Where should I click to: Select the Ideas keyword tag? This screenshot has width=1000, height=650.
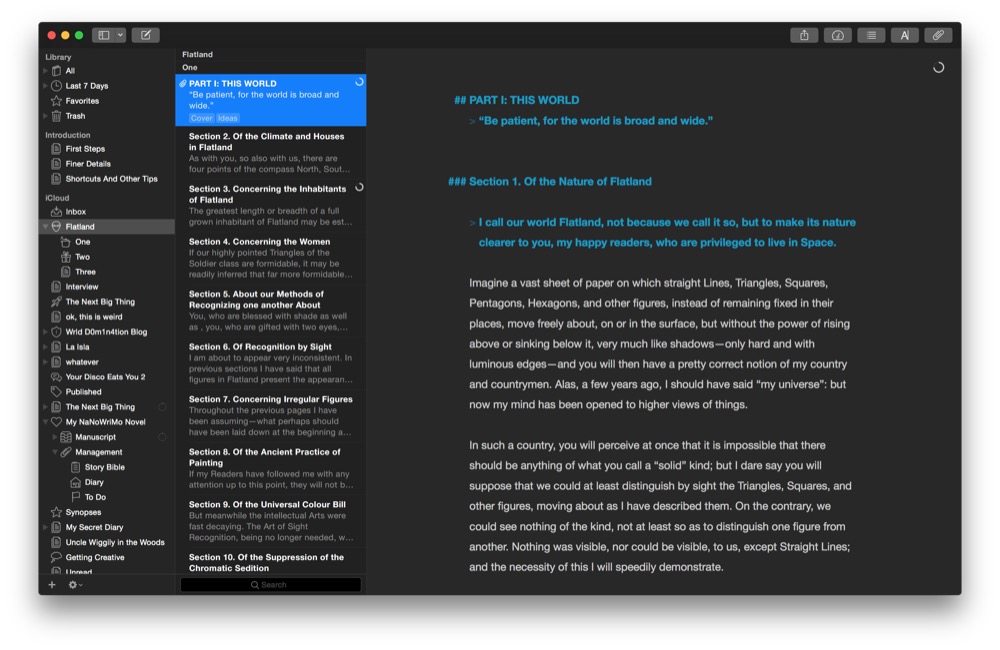click(227, 118)
